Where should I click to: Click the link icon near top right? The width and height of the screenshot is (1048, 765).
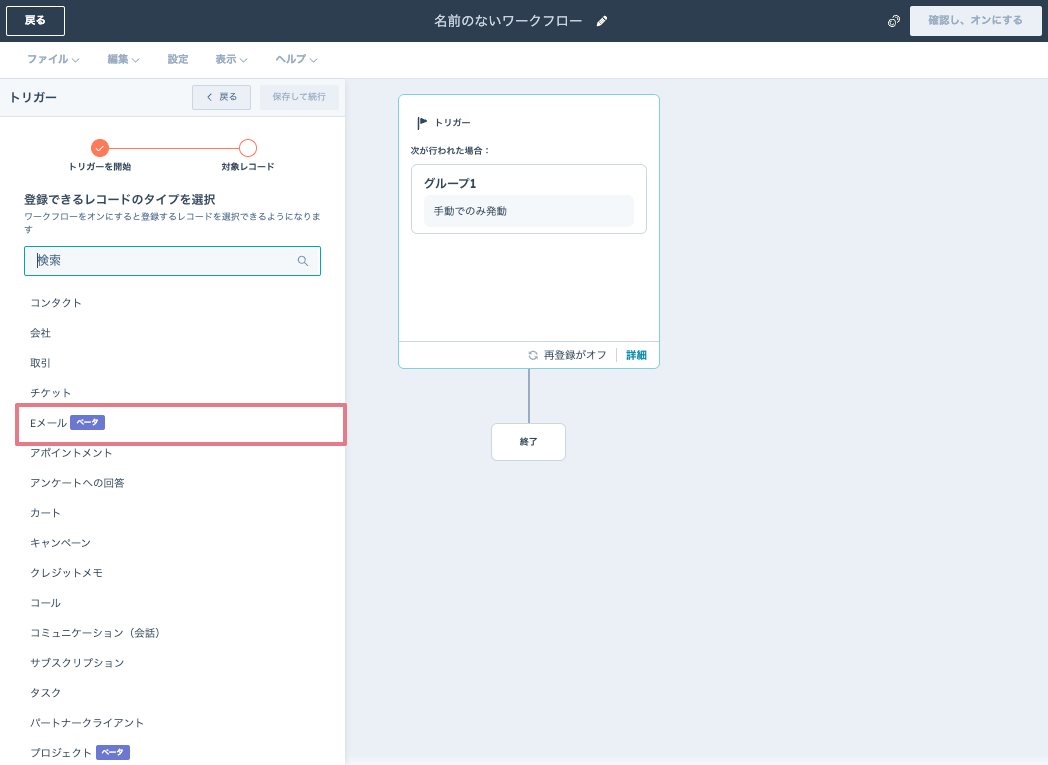click(x=894, y=21)
